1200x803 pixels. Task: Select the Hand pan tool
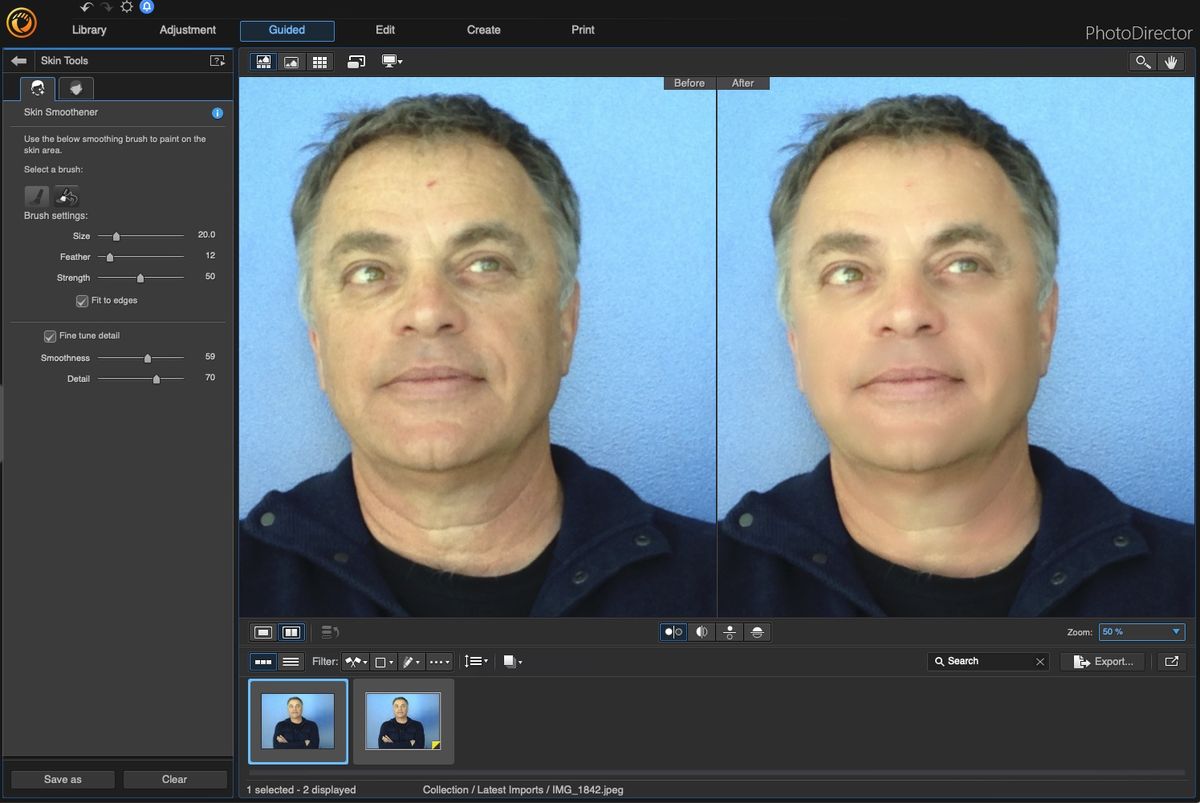pyautogui.click(x=1172, y=61)
